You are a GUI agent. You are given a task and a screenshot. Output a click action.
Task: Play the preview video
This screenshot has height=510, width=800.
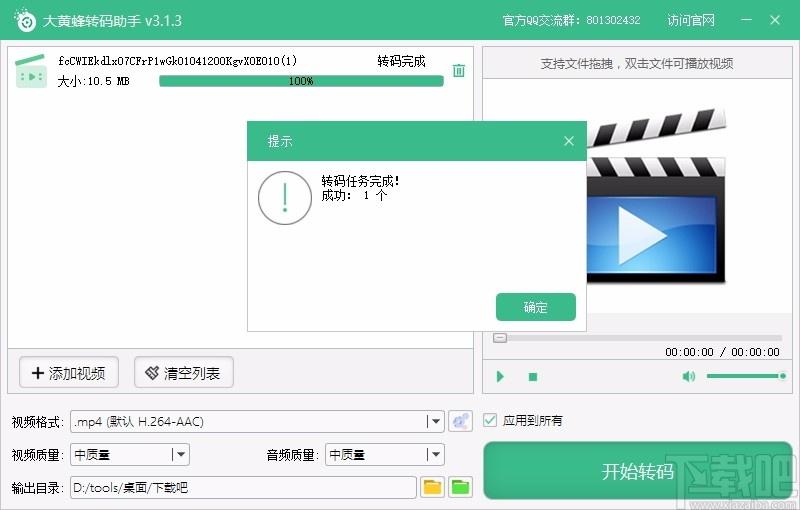point(500,376)
